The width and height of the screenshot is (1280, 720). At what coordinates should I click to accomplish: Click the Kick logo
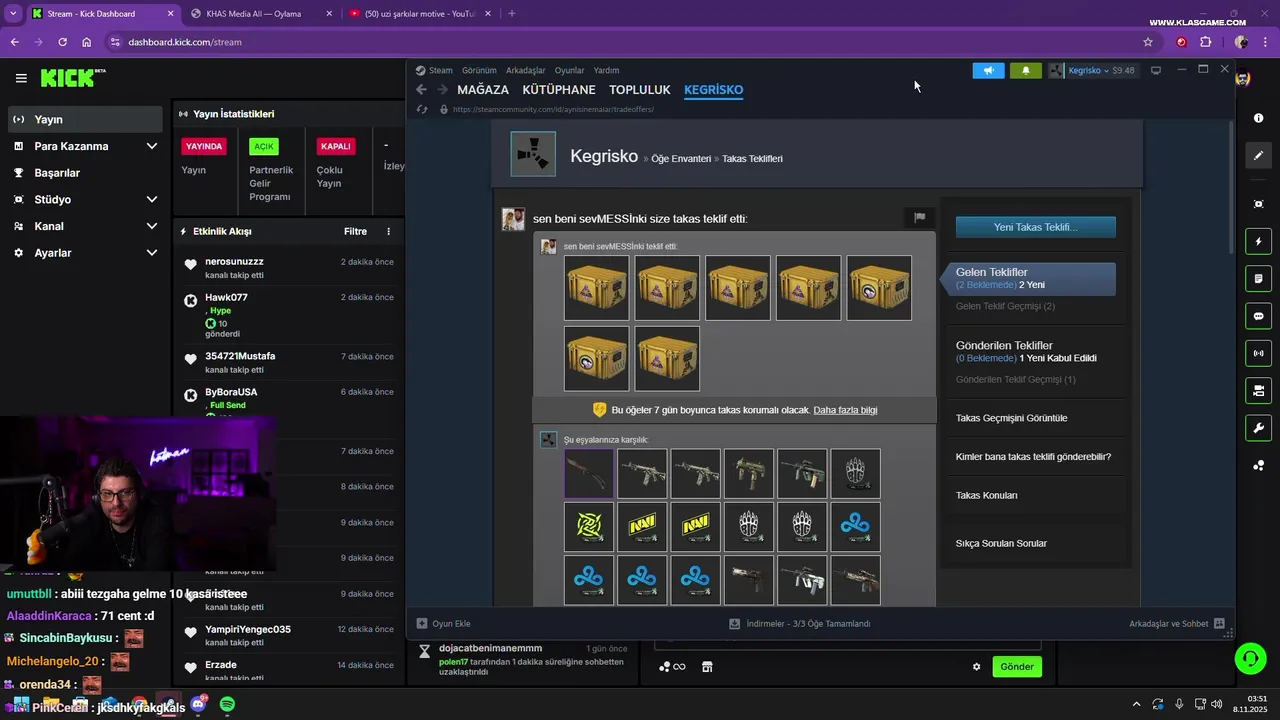click(73, 78)
